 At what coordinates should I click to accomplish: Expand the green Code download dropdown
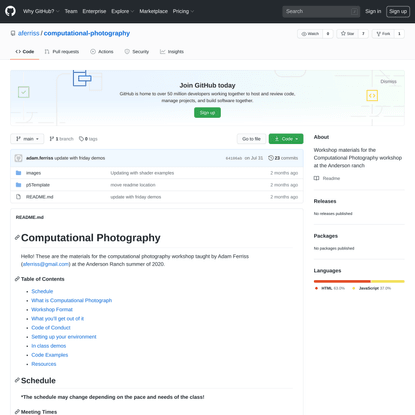[286, 139]
